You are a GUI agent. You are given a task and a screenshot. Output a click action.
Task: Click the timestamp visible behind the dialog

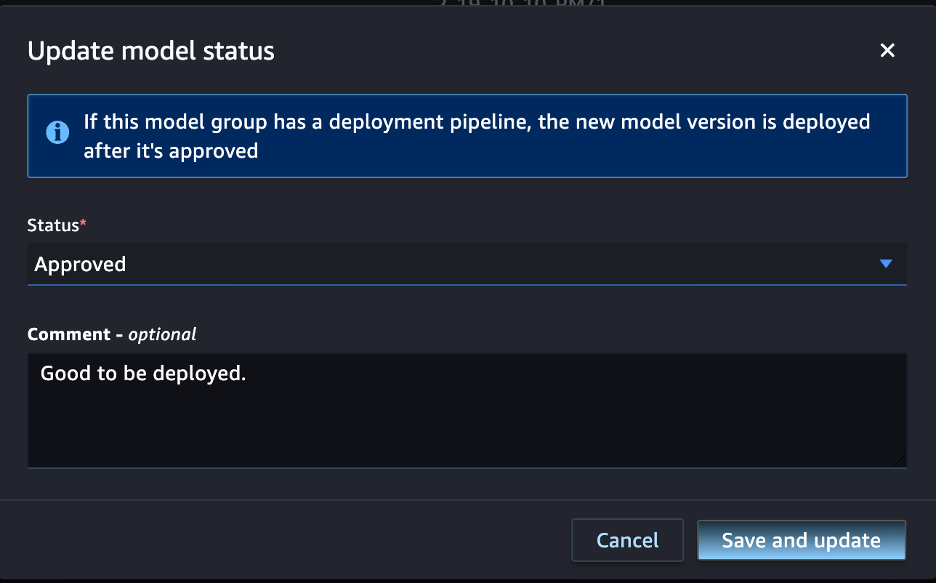520,8
